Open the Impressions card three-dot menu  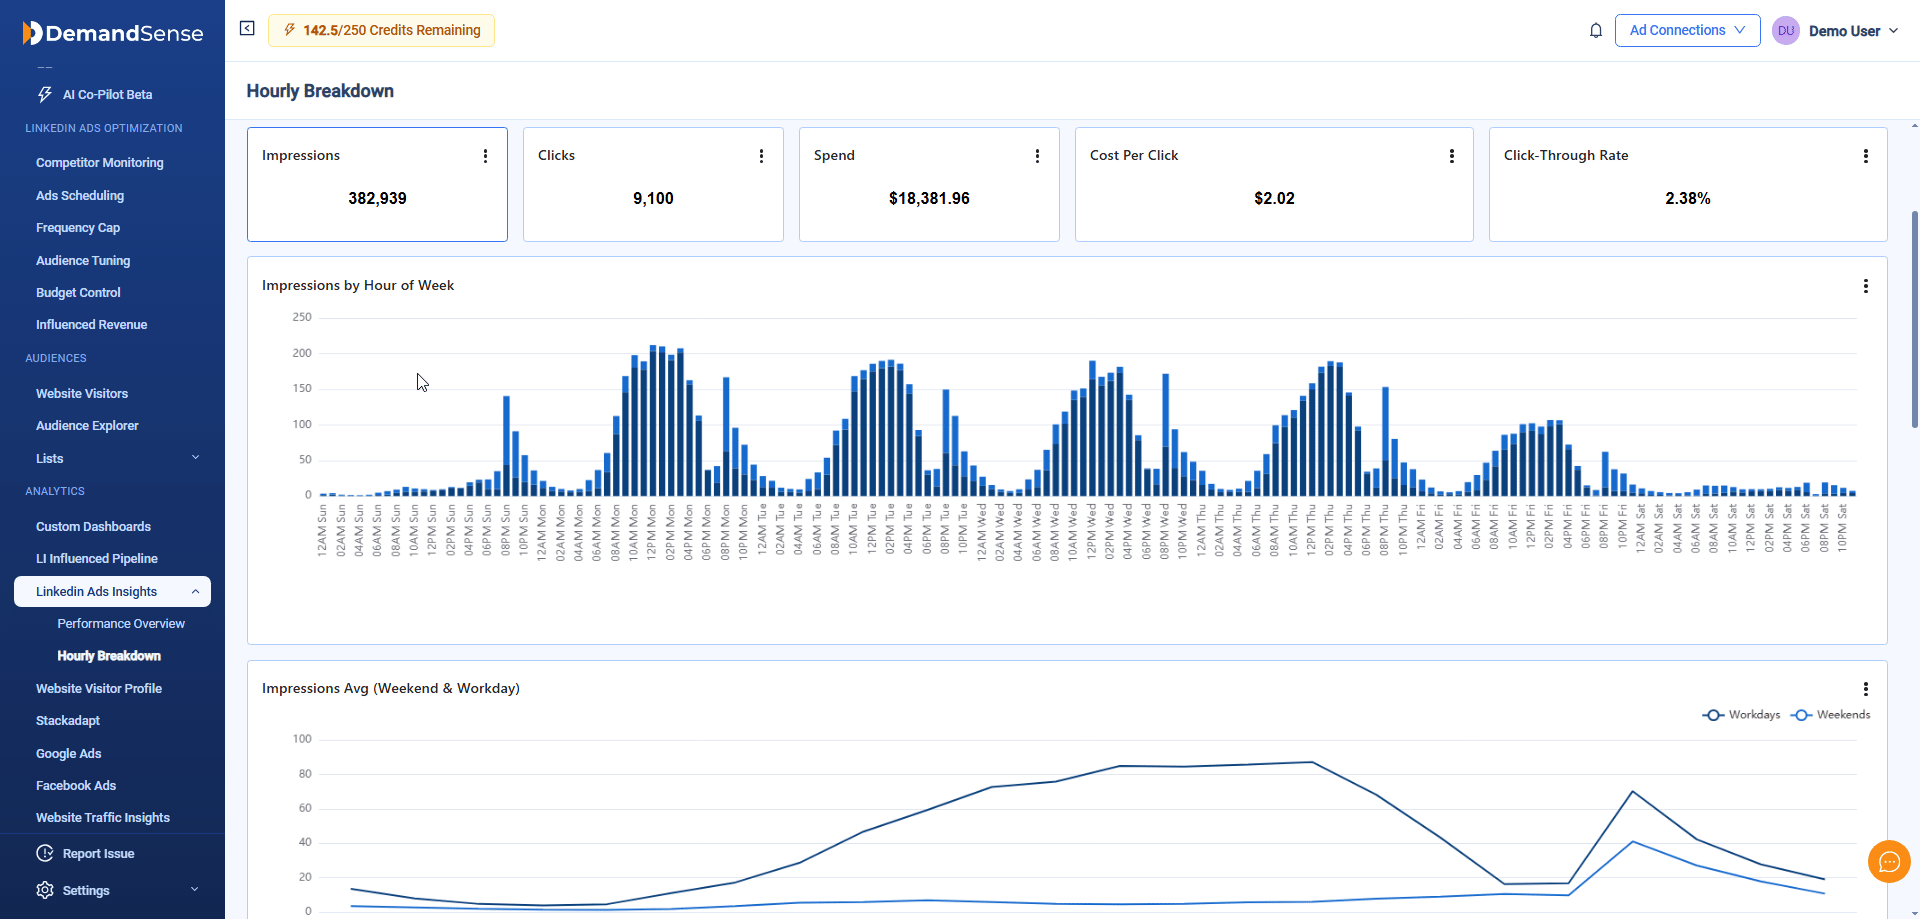pos(485,156)
